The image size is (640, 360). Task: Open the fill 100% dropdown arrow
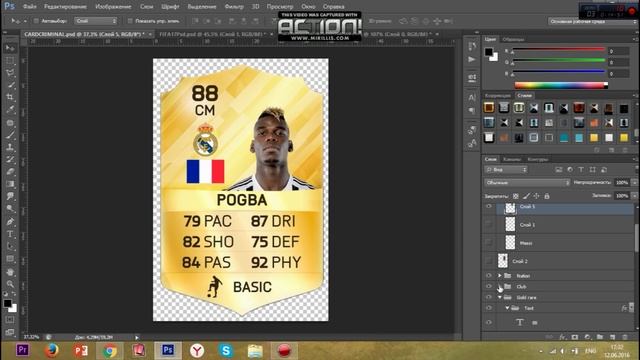click(635, 196)
